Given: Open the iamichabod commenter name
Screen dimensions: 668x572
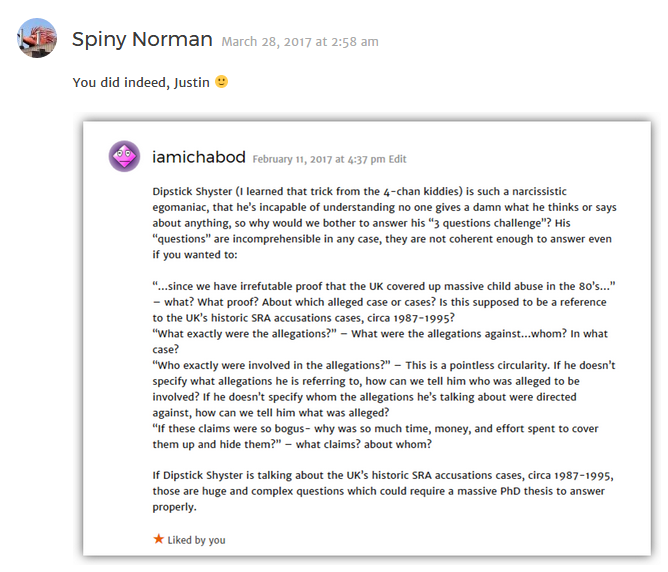Looking at the screenshot, I should 199,157.
